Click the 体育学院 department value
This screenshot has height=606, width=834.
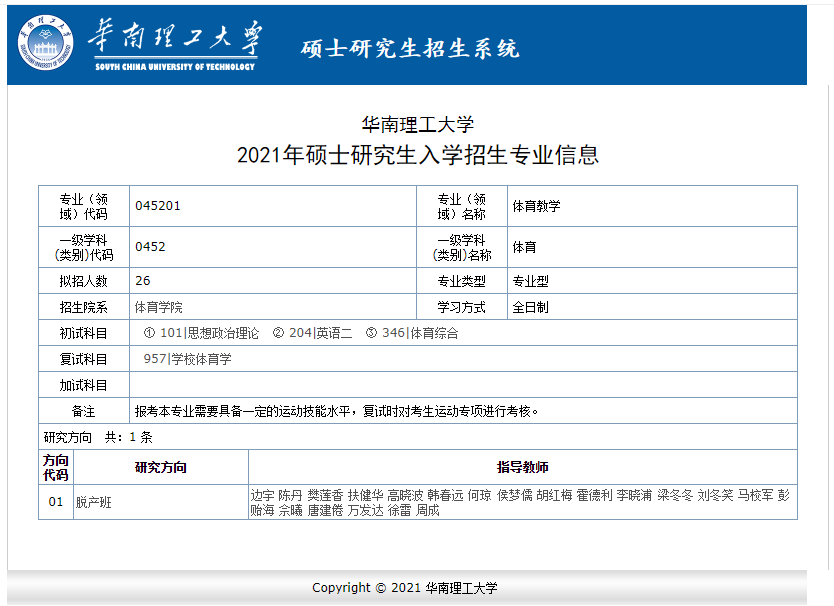point(159,307)
